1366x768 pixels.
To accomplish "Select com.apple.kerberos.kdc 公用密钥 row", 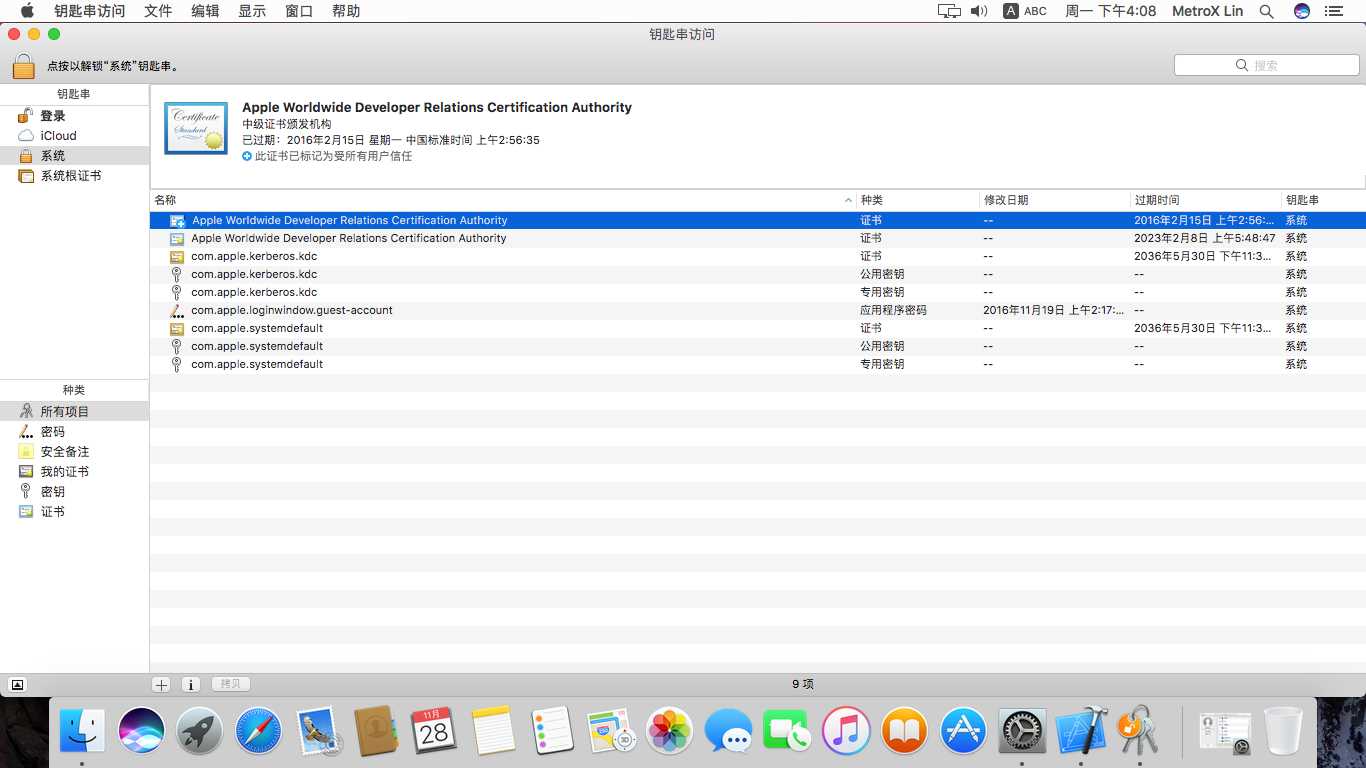I will 758,274.
